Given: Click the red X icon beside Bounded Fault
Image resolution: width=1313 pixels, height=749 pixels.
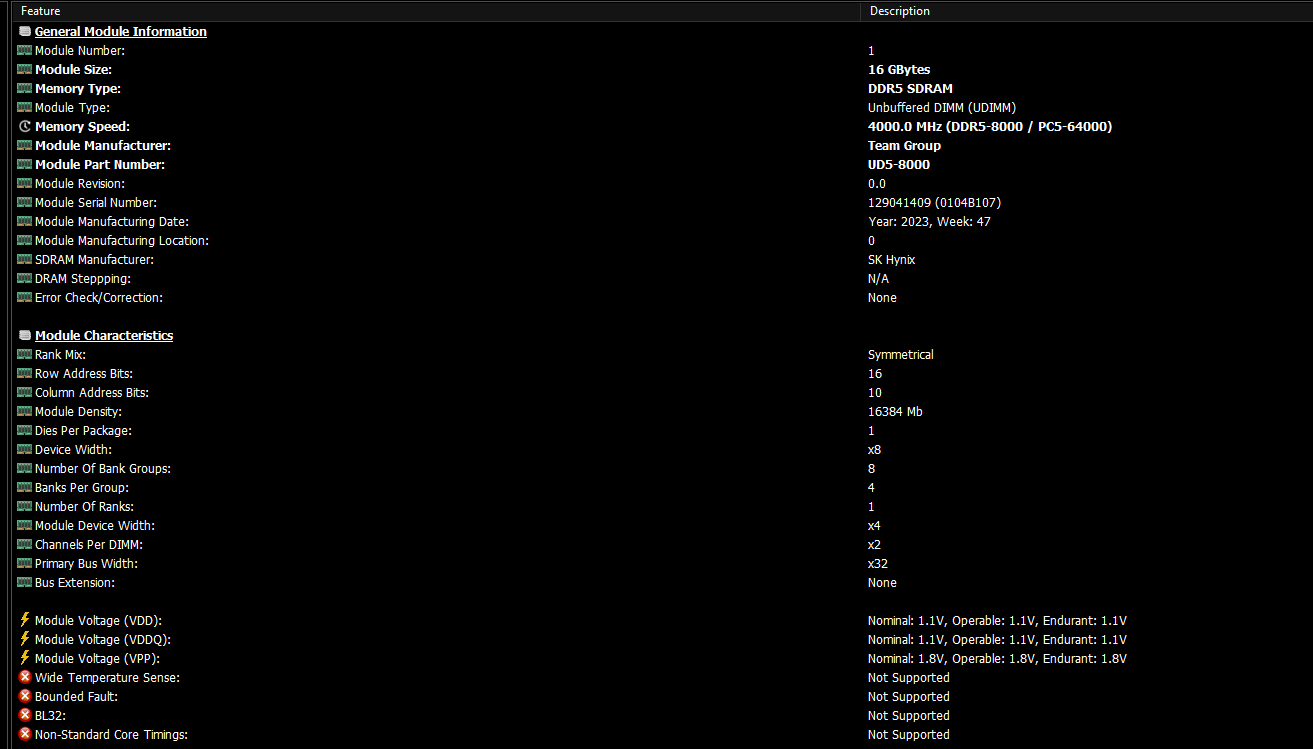Looking at the screenshot, I should click(x=25, y=697).
